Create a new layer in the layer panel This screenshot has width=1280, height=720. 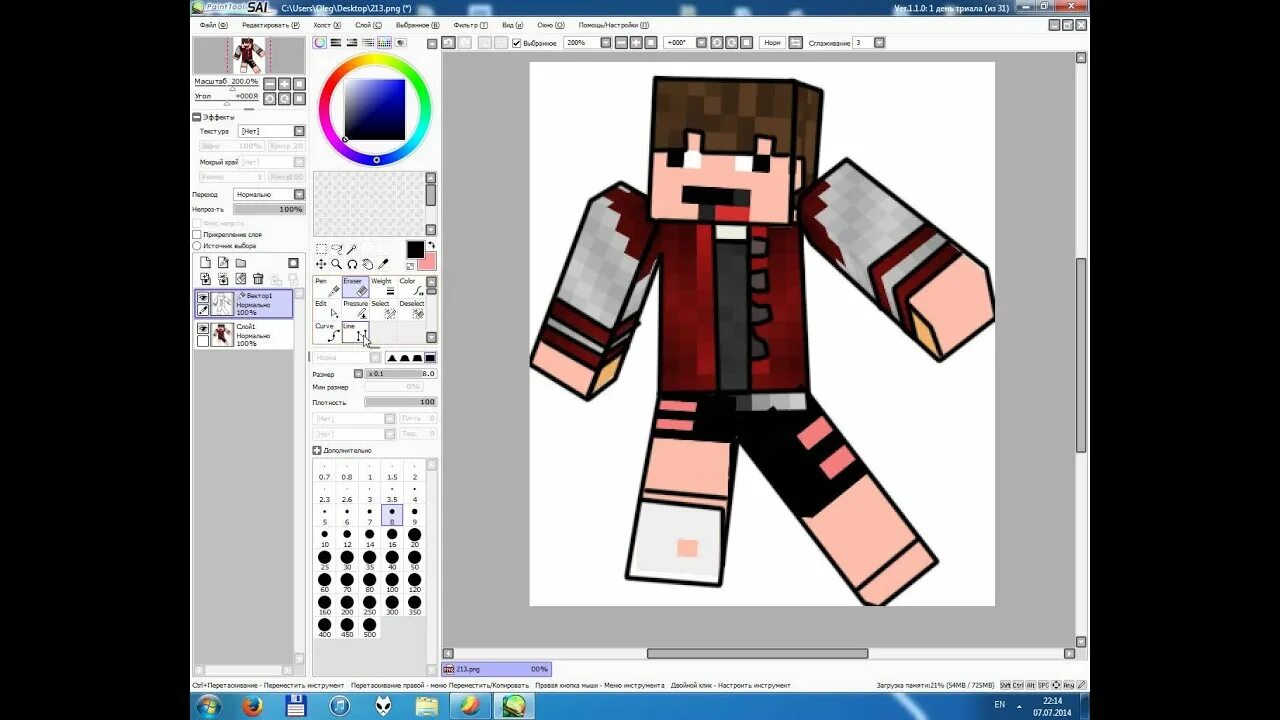(205, 263)
